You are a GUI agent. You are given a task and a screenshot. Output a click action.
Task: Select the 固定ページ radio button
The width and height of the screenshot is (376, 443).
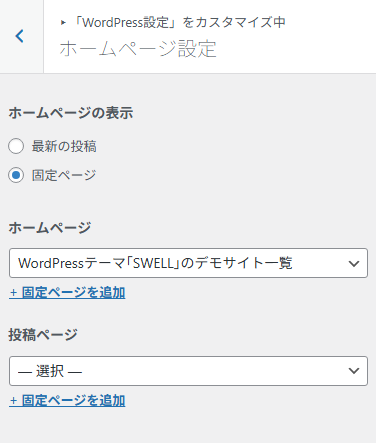pyautogui.click(x=16, y=175)
